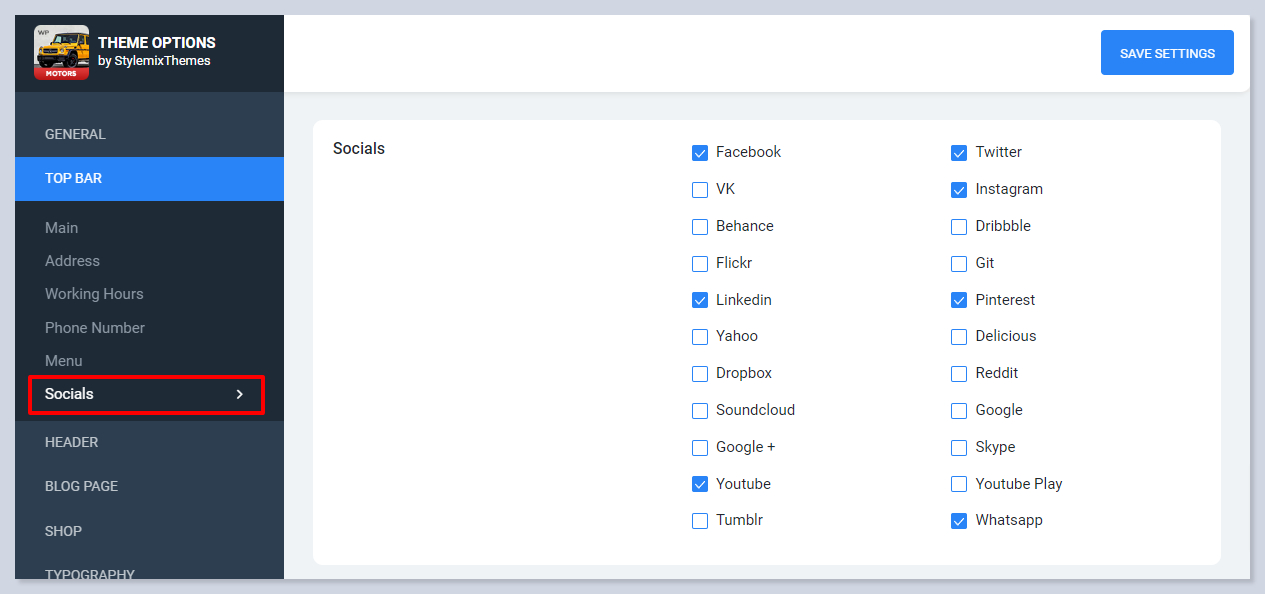Select the Phone Number submenu item
Image resolution: width=1265 pixels, height=594 pixels.
point(95,328)
